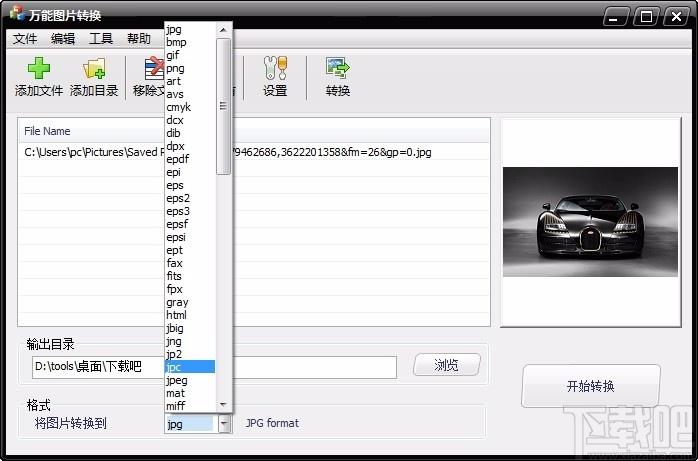Select jpc in the format list

pos(190,367)
